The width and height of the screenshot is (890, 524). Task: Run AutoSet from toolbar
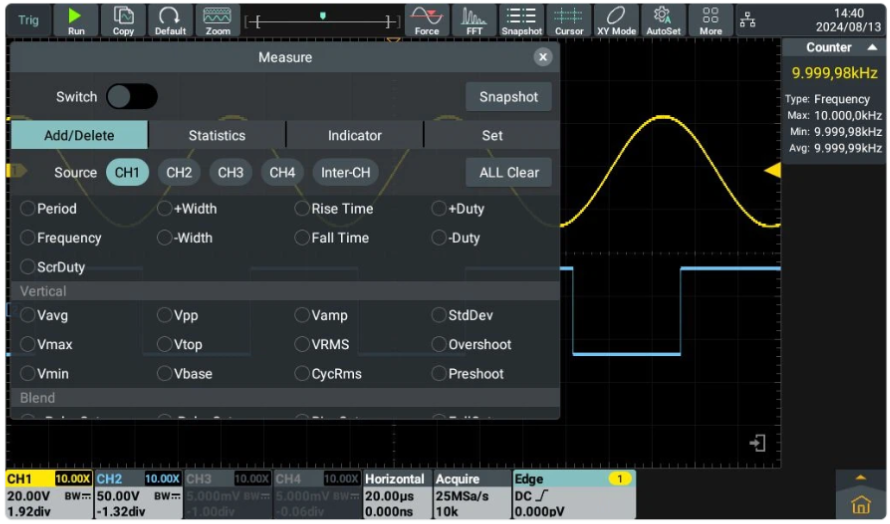coord(662,19)
